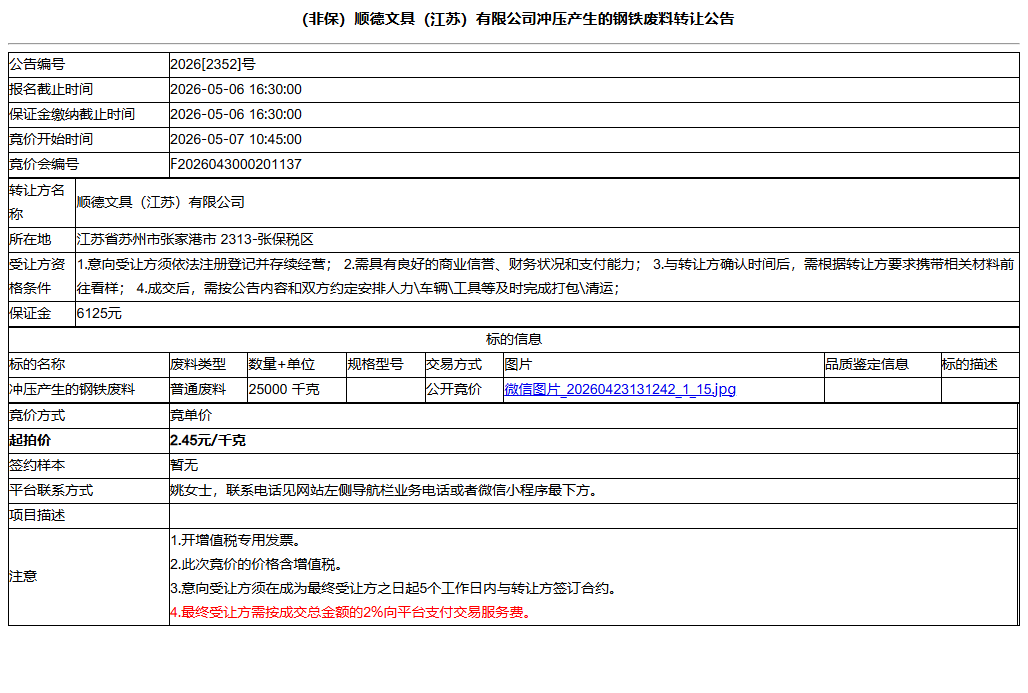Click the 平台联系方式 label
Screen dimensions: 1028x693
(50, 490)
